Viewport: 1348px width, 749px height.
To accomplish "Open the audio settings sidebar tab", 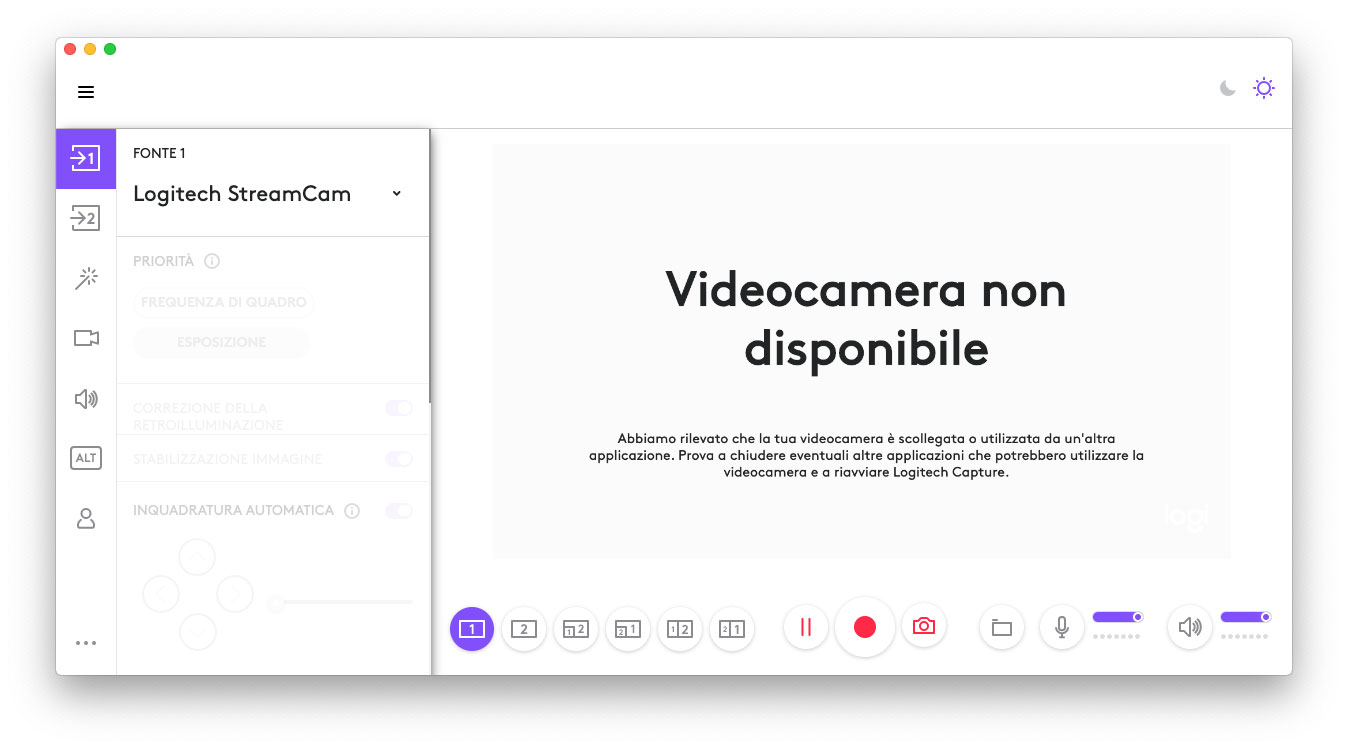I will pyautogui.click(x=86, y=399).
